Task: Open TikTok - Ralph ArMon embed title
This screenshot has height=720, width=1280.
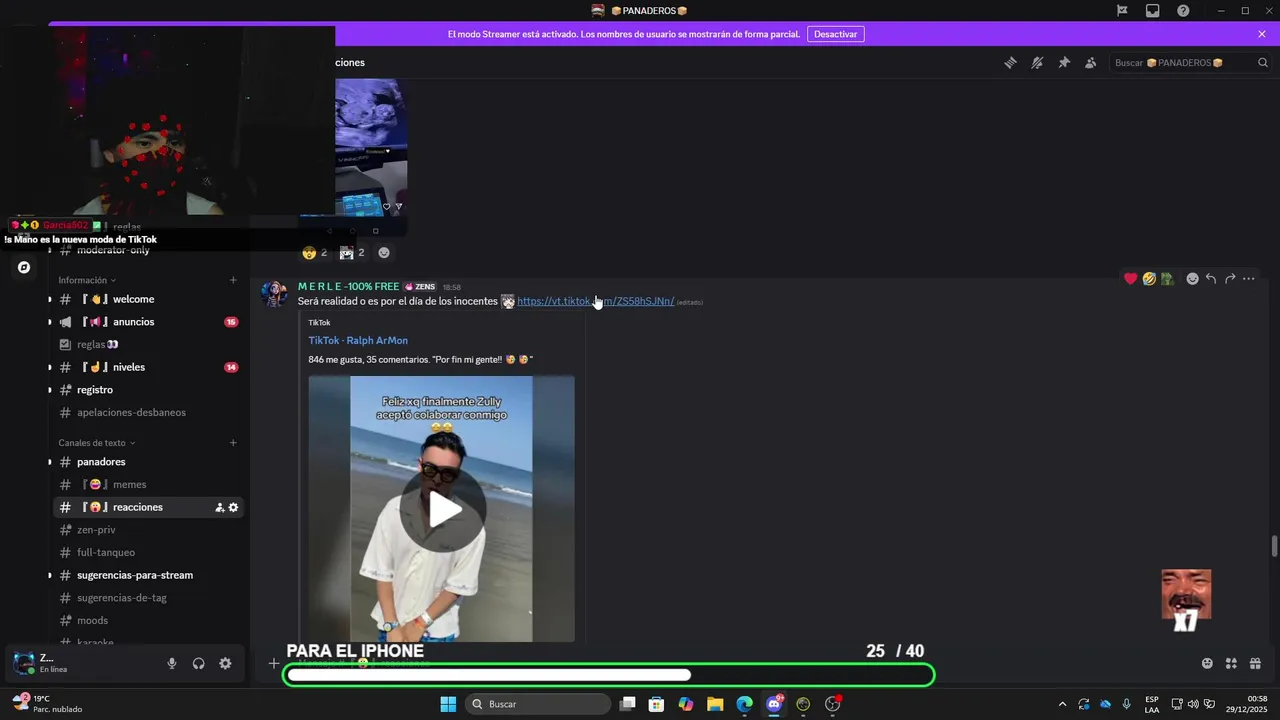Action: 358,340
